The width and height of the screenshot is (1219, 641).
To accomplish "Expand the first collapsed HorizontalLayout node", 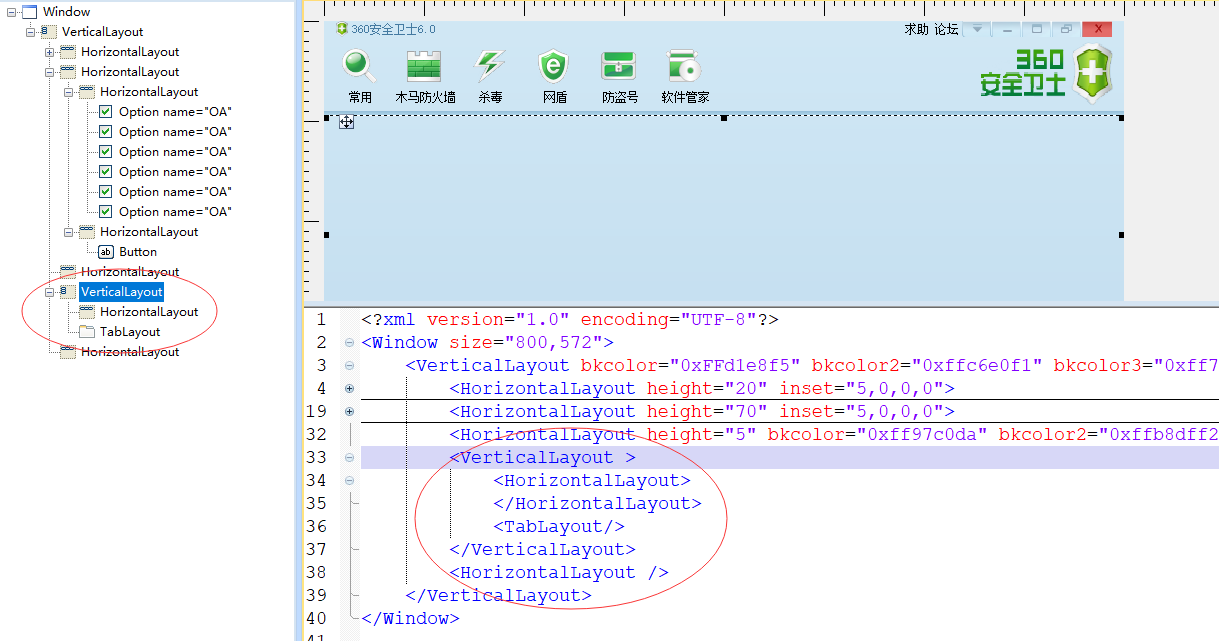I will (x=49, y=51).
